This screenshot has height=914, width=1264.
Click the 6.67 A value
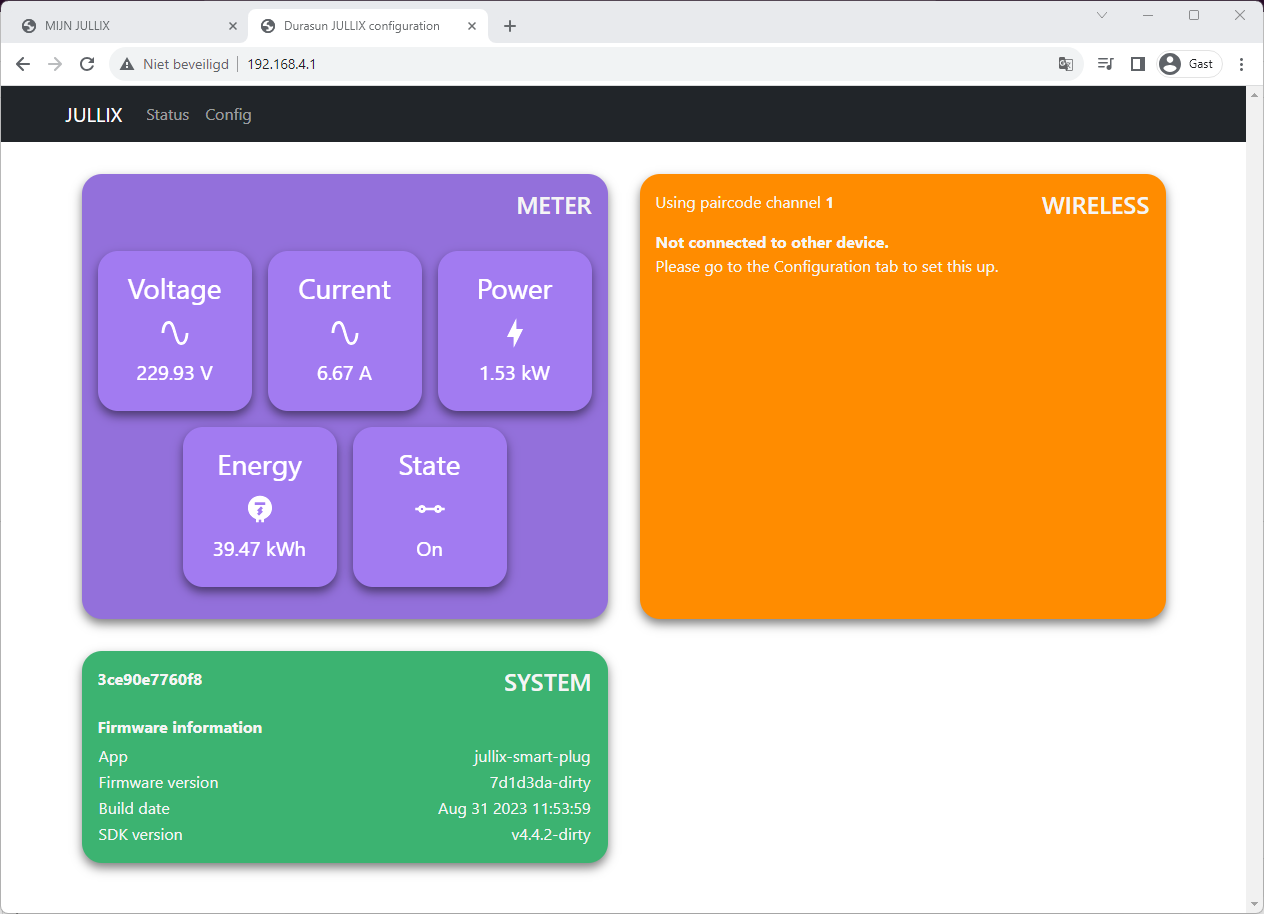pos(345,373)
